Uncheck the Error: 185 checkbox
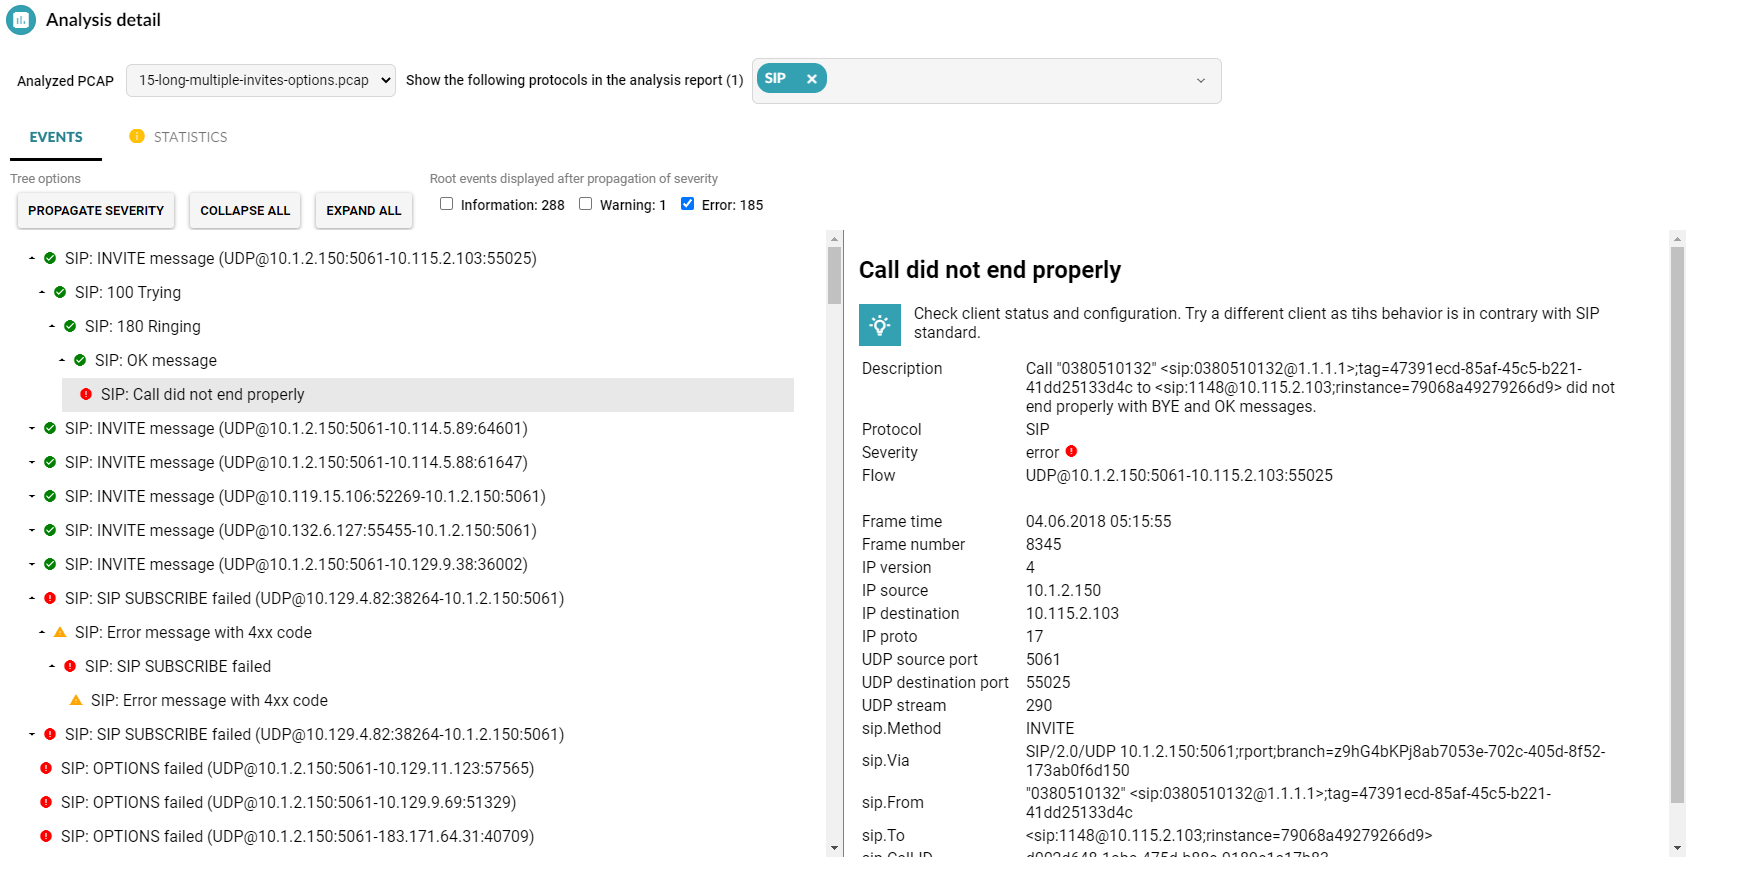Viewport: 1747px width, 883px height. [x=687, y=204]
